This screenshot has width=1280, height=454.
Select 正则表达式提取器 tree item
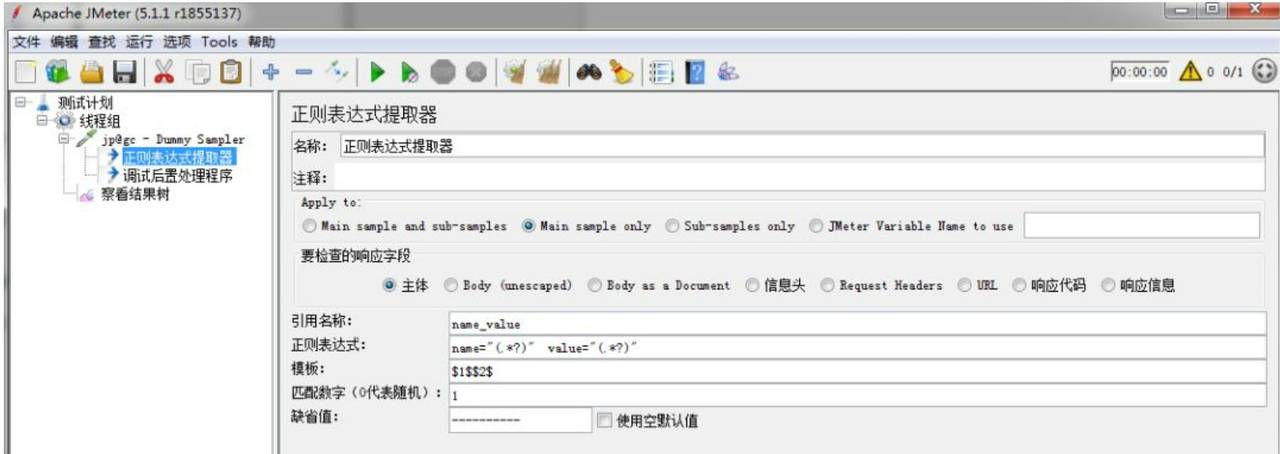178,157
